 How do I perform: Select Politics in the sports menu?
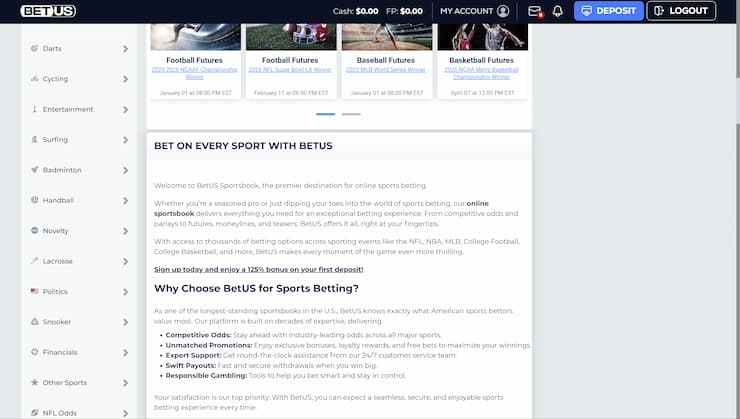[55, 292]
